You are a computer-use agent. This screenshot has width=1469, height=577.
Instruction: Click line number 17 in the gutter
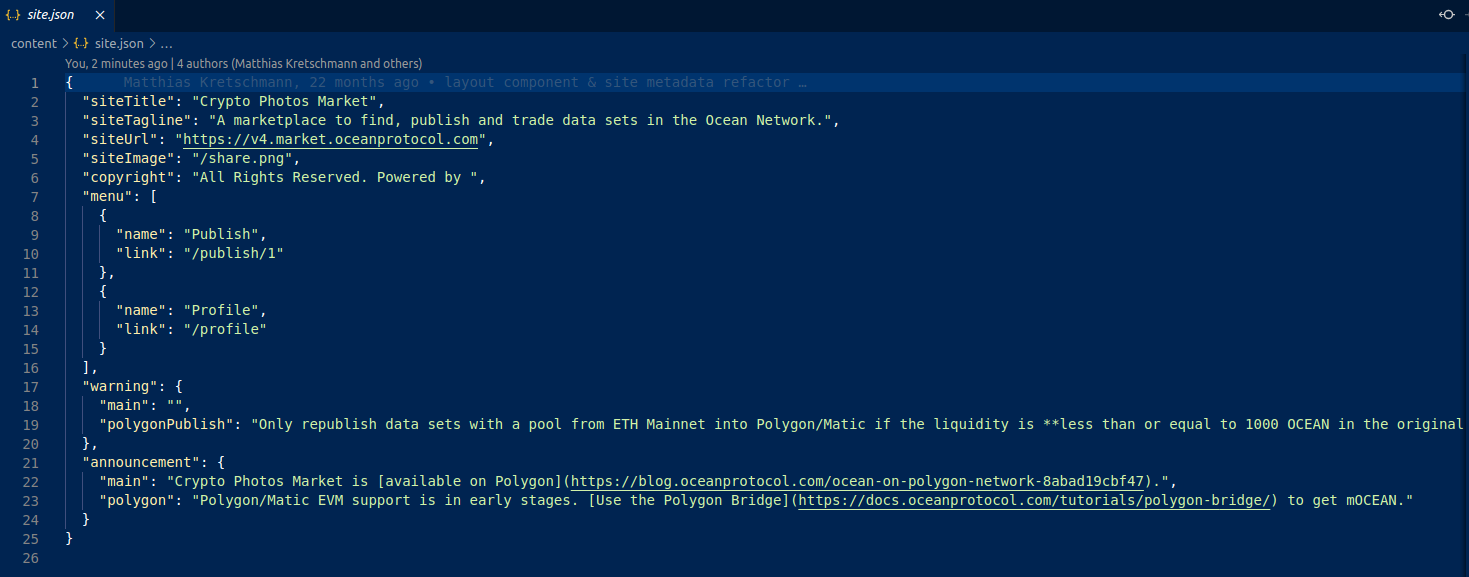pyautogui.click(x=30, y=386)
